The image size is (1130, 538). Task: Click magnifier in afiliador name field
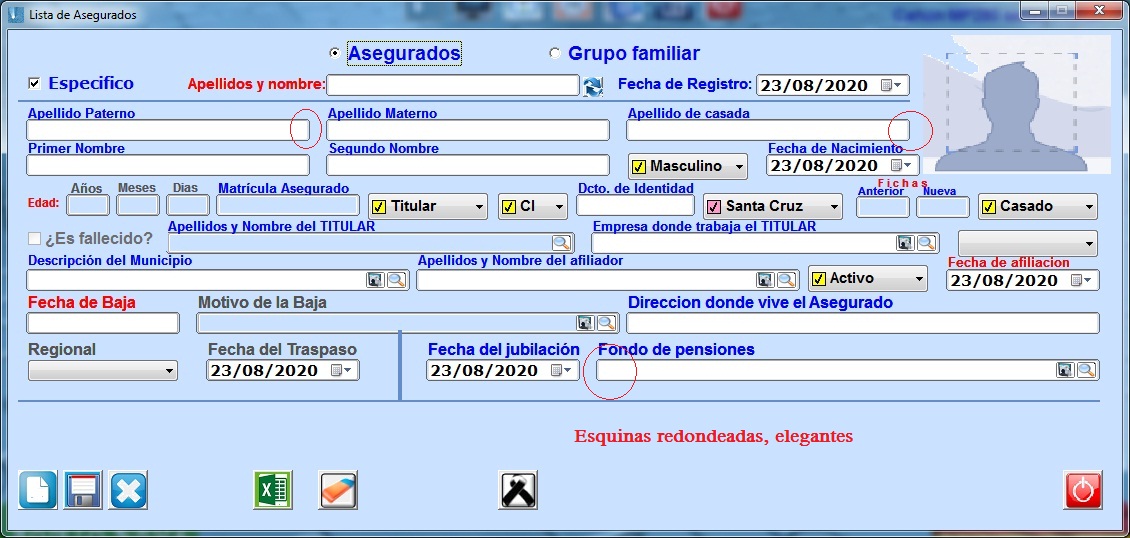786,279
